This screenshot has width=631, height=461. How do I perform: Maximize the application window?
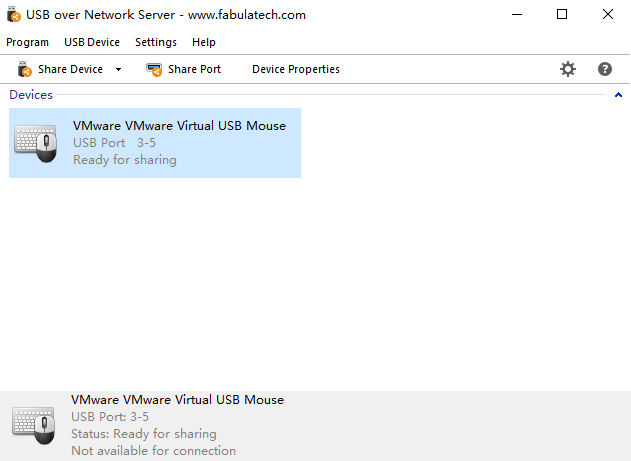562,15
